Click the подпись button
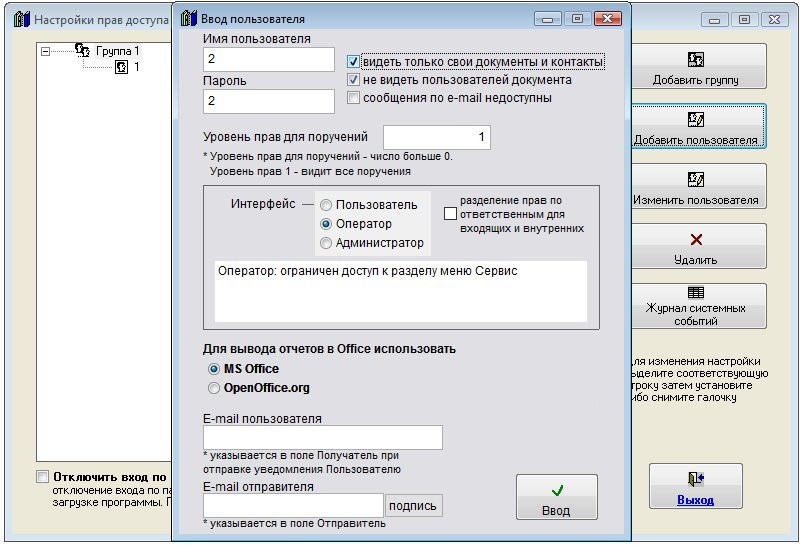Viewport: 802px width, 546px height. point(413,506)
